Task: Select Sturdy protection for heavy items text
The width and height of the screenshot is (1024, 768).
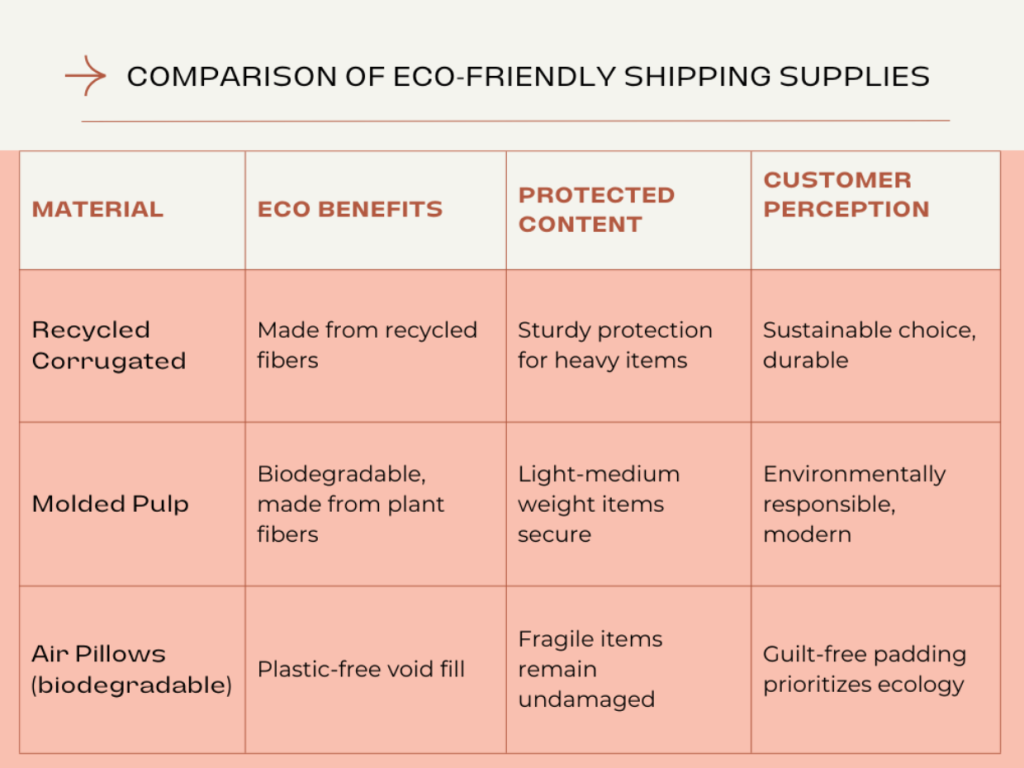Action: click(615, 345)
